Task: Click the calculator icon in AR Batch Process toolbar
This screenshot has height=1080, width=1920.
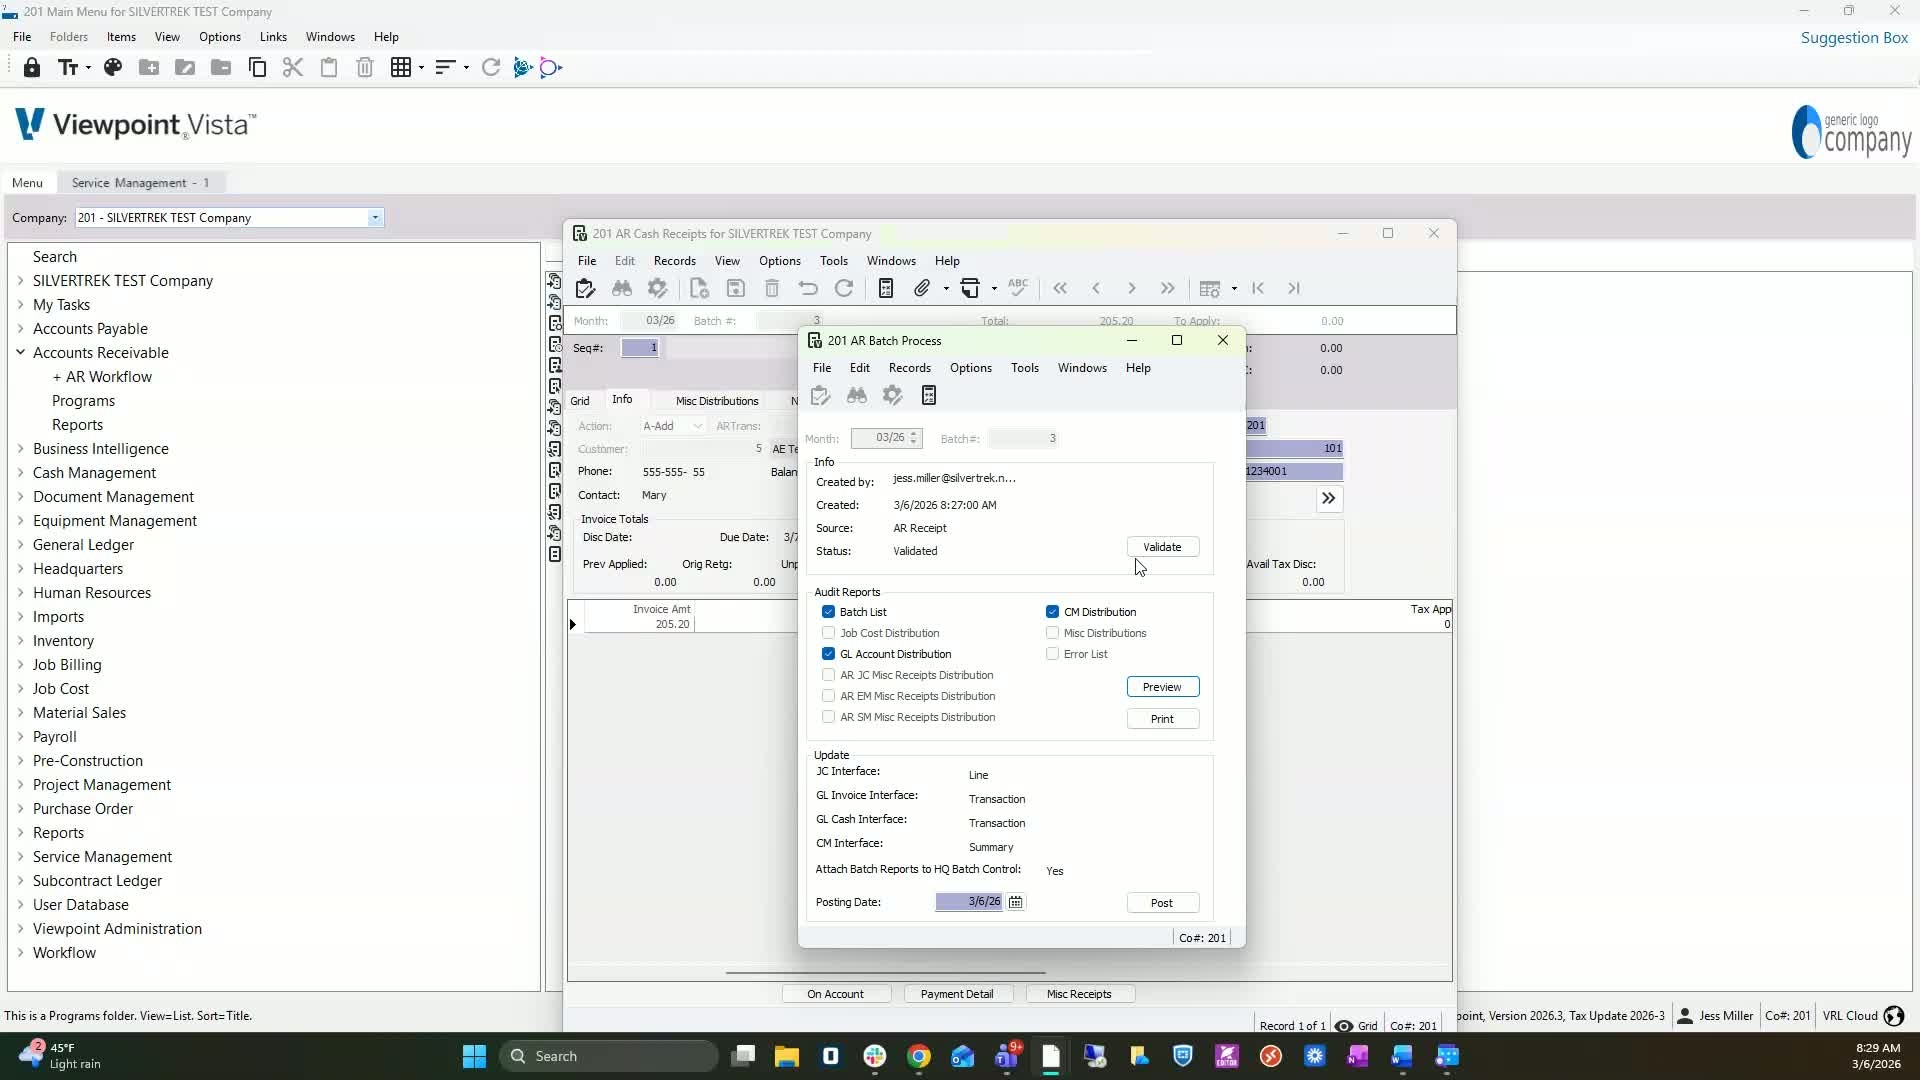Action: (x=929, y=396)
